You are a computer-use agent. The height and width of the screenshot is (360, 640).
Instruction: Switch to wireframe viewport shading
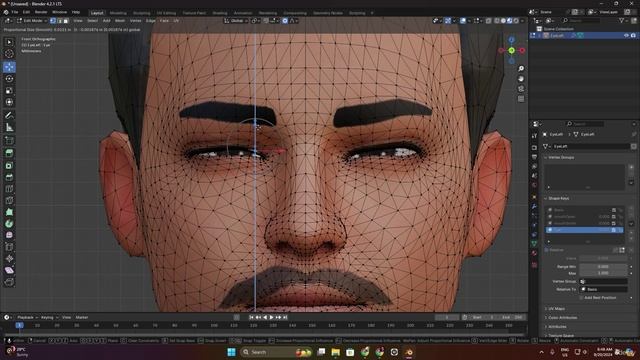click(497, 20)
